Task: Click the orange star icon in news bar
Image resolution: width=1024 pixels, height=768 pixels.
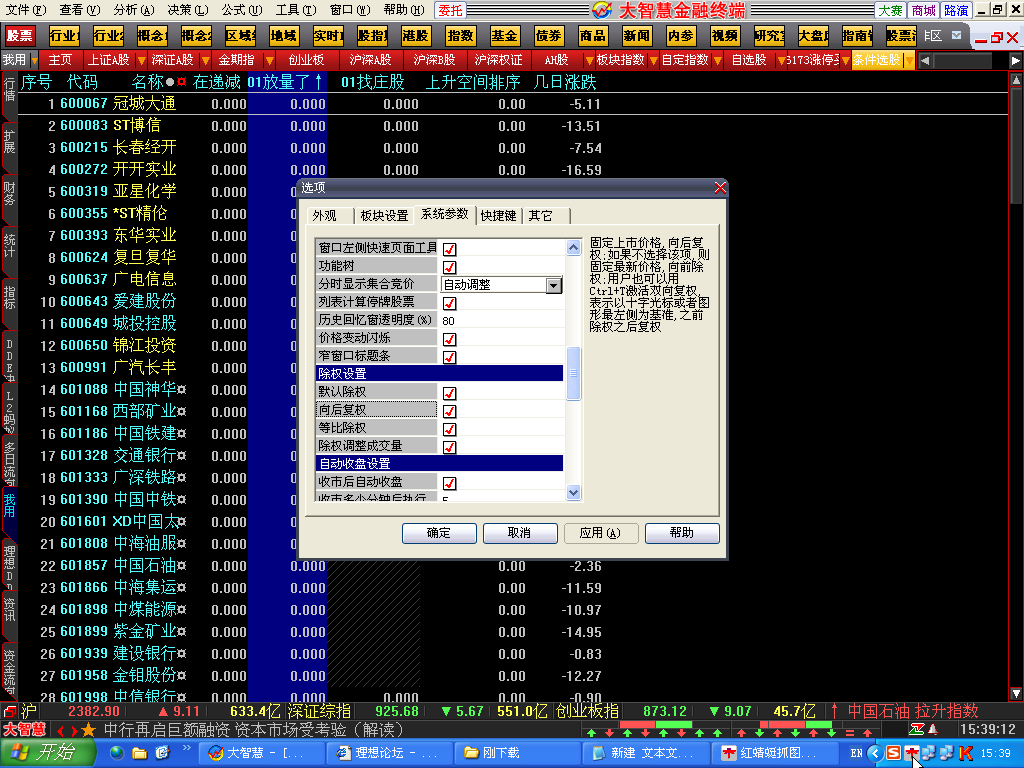Action: (89, 730)
